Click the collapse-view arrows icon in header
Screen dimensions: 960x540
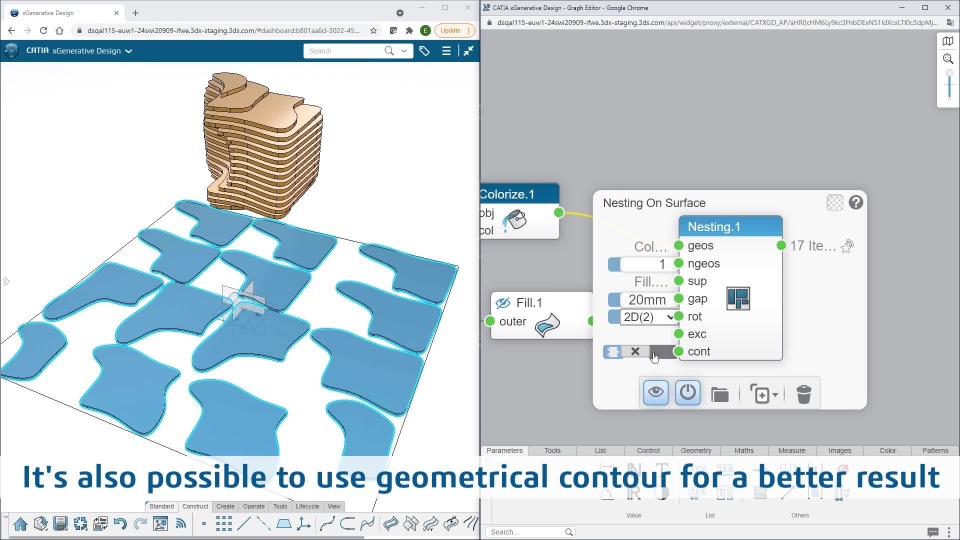(468, 51)
